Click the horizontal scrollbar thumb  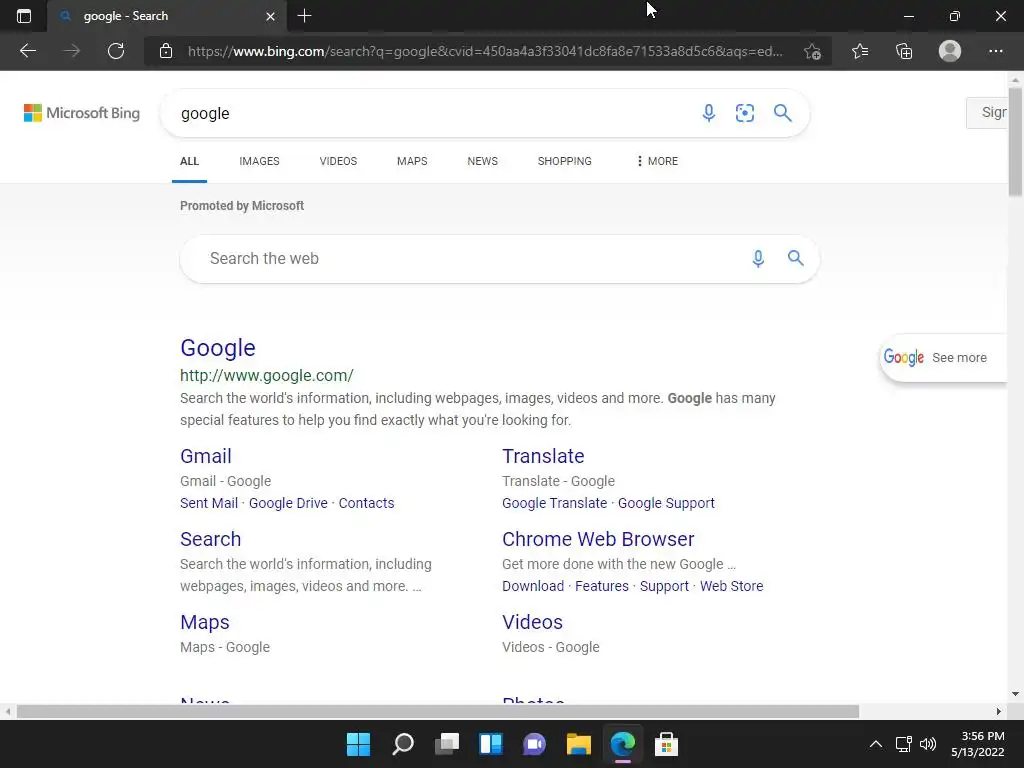[438, 711]
